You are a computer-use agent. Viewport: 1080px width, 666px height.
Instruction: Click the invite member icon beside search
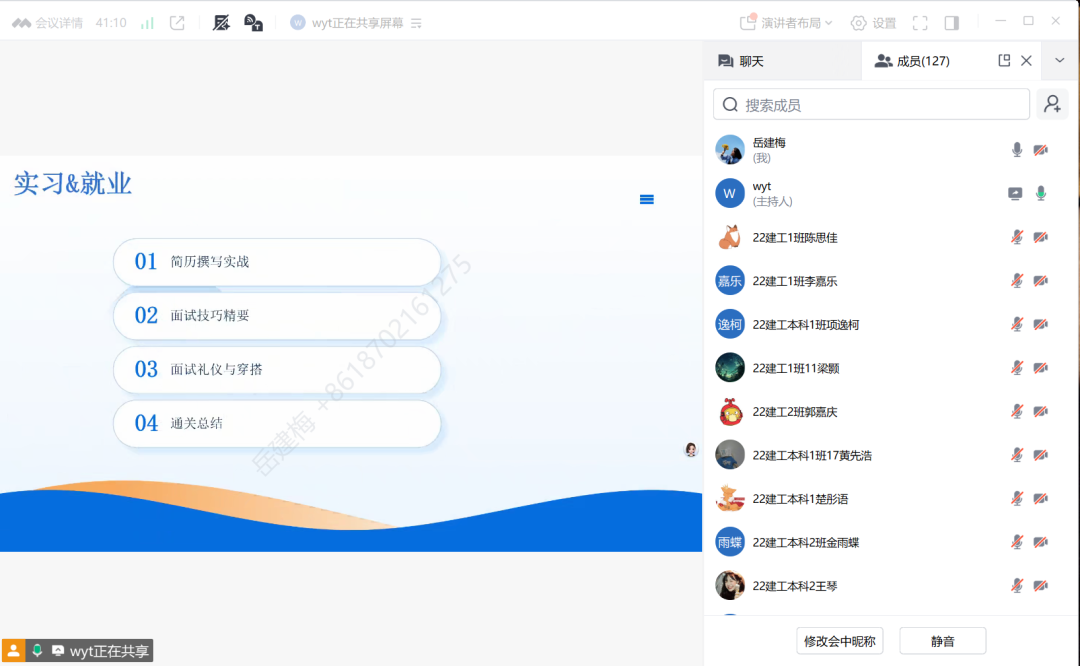pyautogui.click(x=1051, y=104)
